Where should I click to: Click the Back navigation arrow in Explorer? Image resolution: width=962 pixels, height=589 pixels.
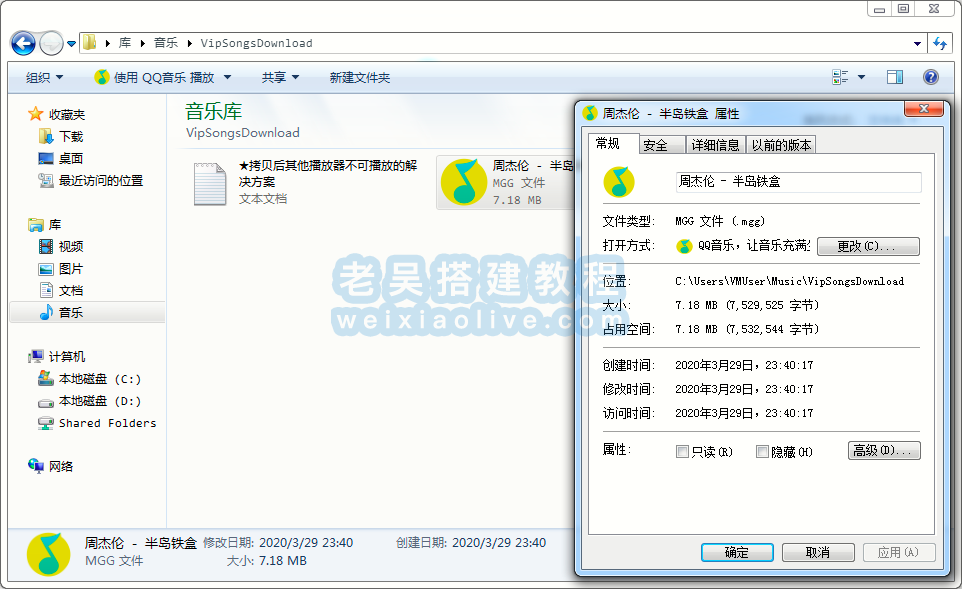[23, 43]
